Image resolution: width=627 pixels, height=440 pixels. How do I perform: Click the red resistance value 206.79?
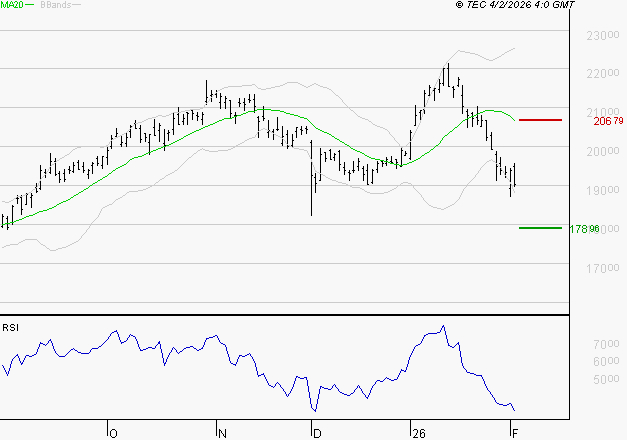[x=608, y=121]
